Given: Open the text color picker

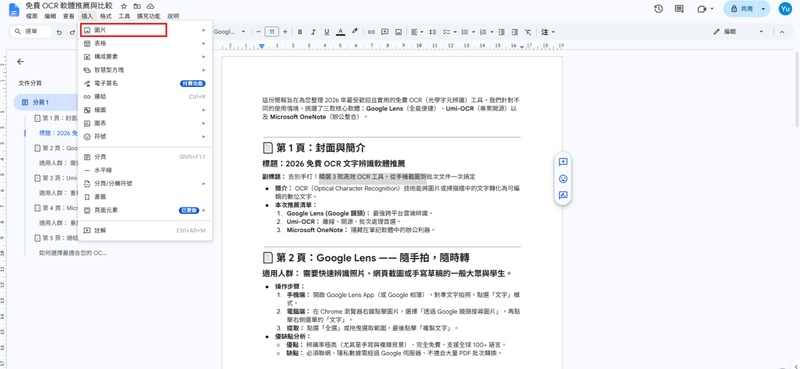Looking at the screenshot, I should click(x=340, y=32).
